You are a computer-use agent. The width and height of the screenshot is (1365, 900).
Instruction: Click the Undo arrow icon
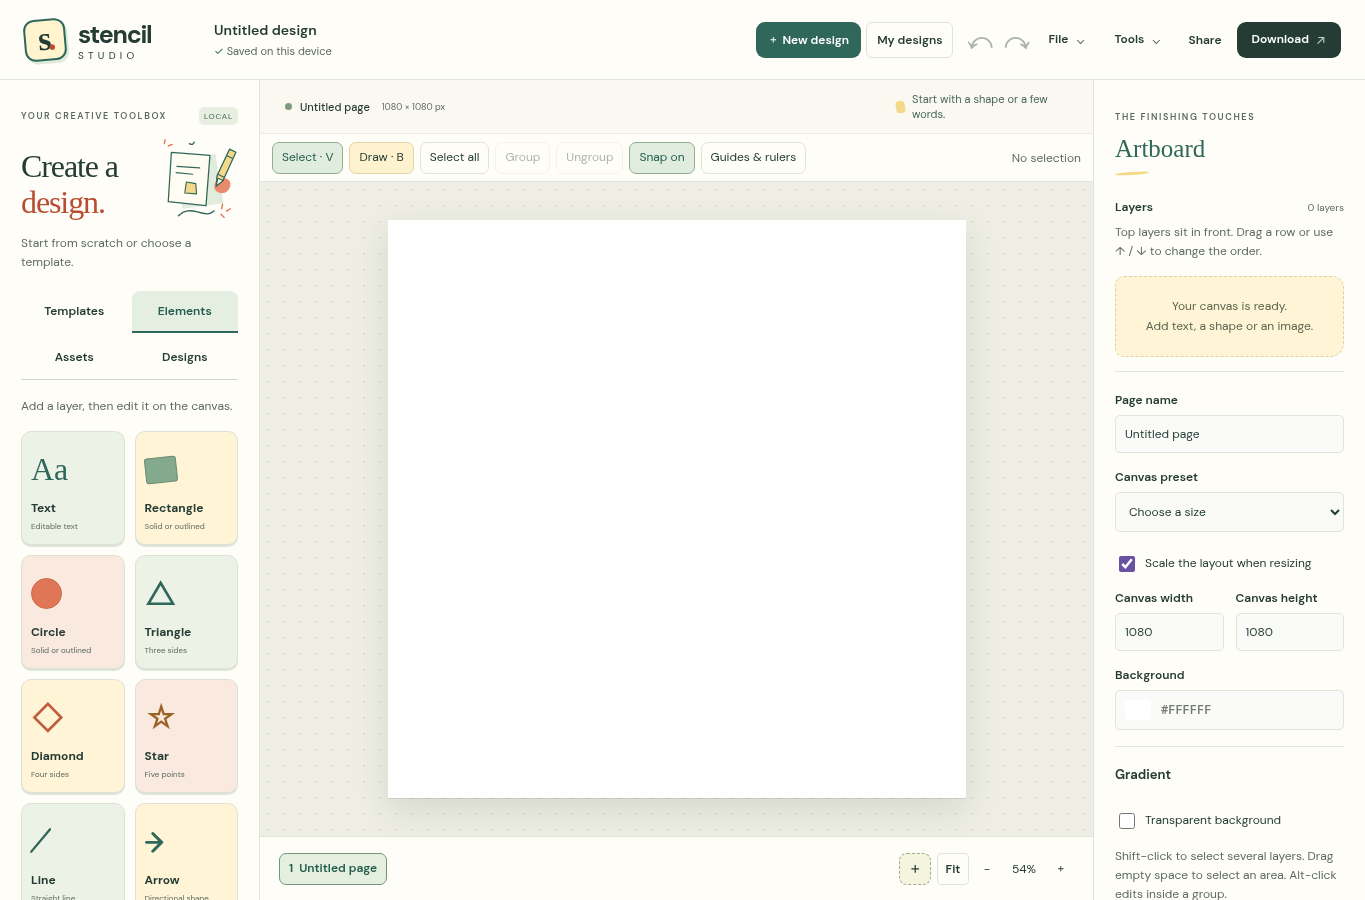click(x=980, y=42)
